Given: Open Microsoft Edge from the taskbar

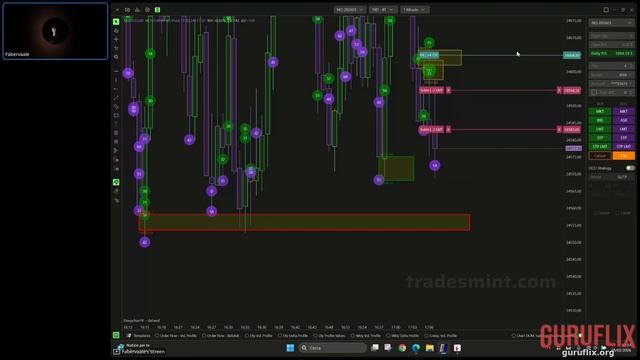Looking at the screenshot, I should pos(416,348).
